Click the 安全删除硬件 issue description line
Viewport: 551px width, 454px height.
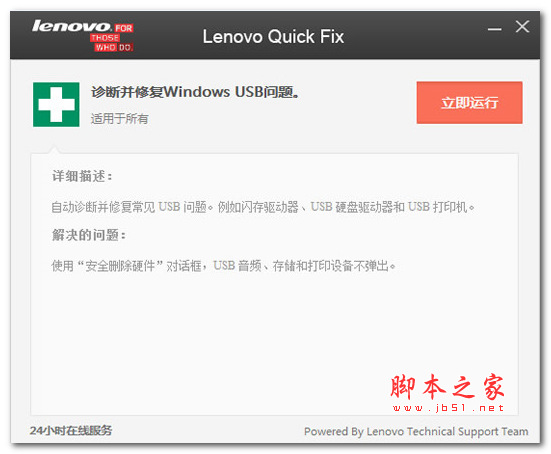tap(223, 266)
